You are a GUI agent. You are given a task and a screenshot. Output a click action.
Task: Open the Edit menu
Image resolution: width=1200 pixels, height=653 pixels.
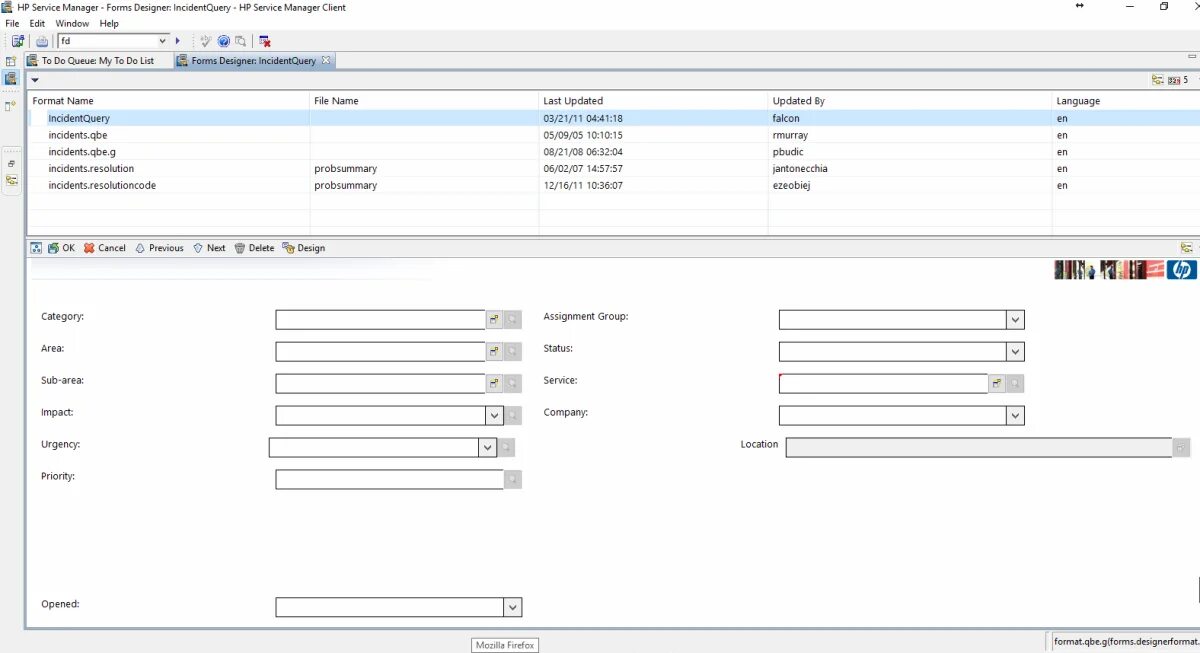37,23
